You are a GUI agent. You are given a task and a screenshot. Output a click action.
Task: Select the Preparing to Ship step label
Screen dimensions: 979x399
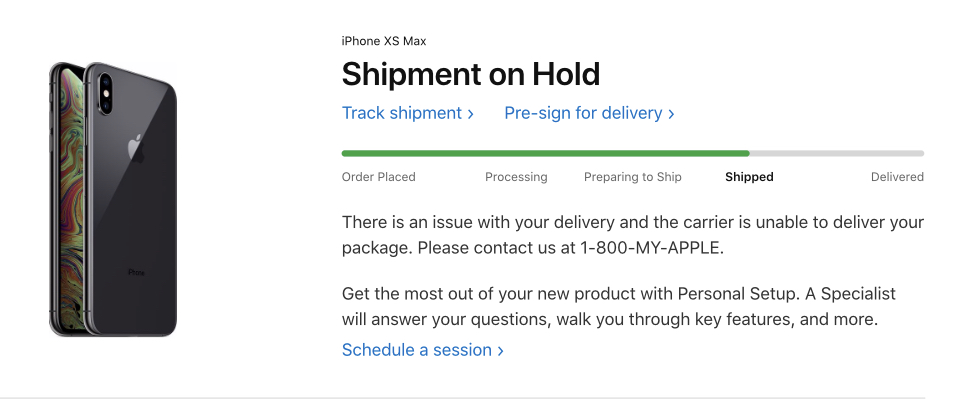click(632, 177)
